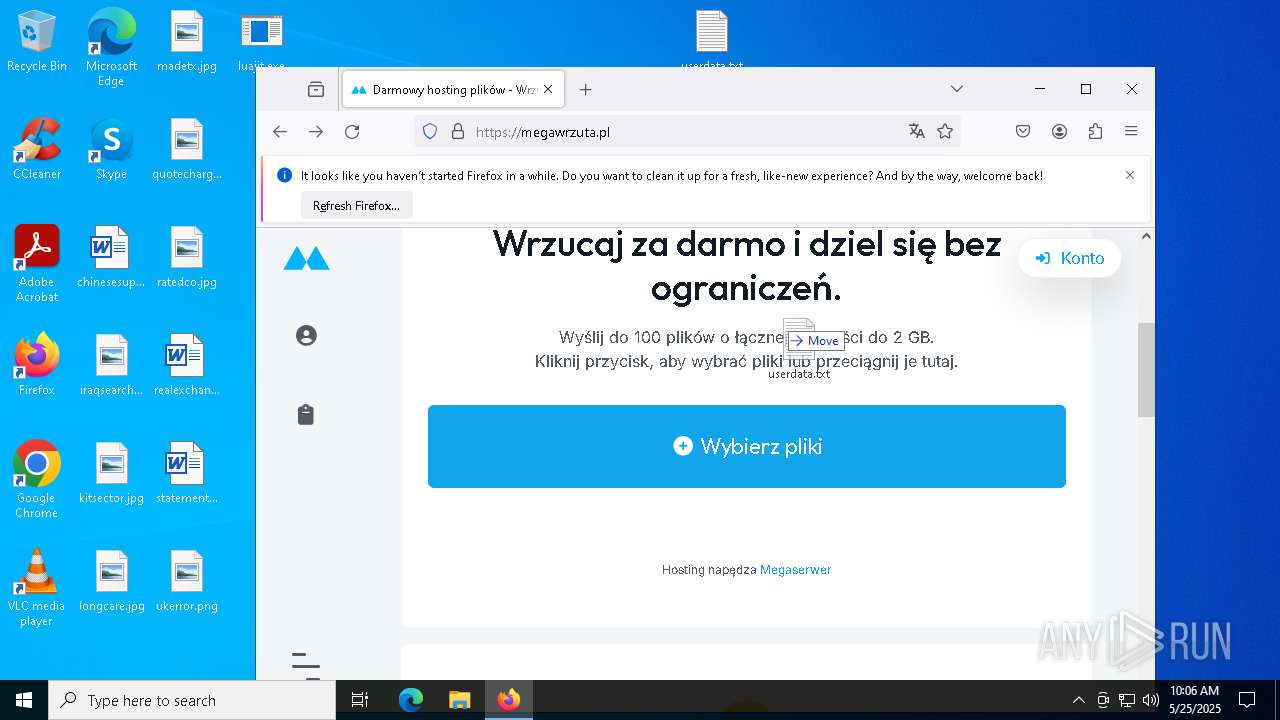Click Refresh Firefox button
Screen dimensions: 1280x720
[356, 205]
